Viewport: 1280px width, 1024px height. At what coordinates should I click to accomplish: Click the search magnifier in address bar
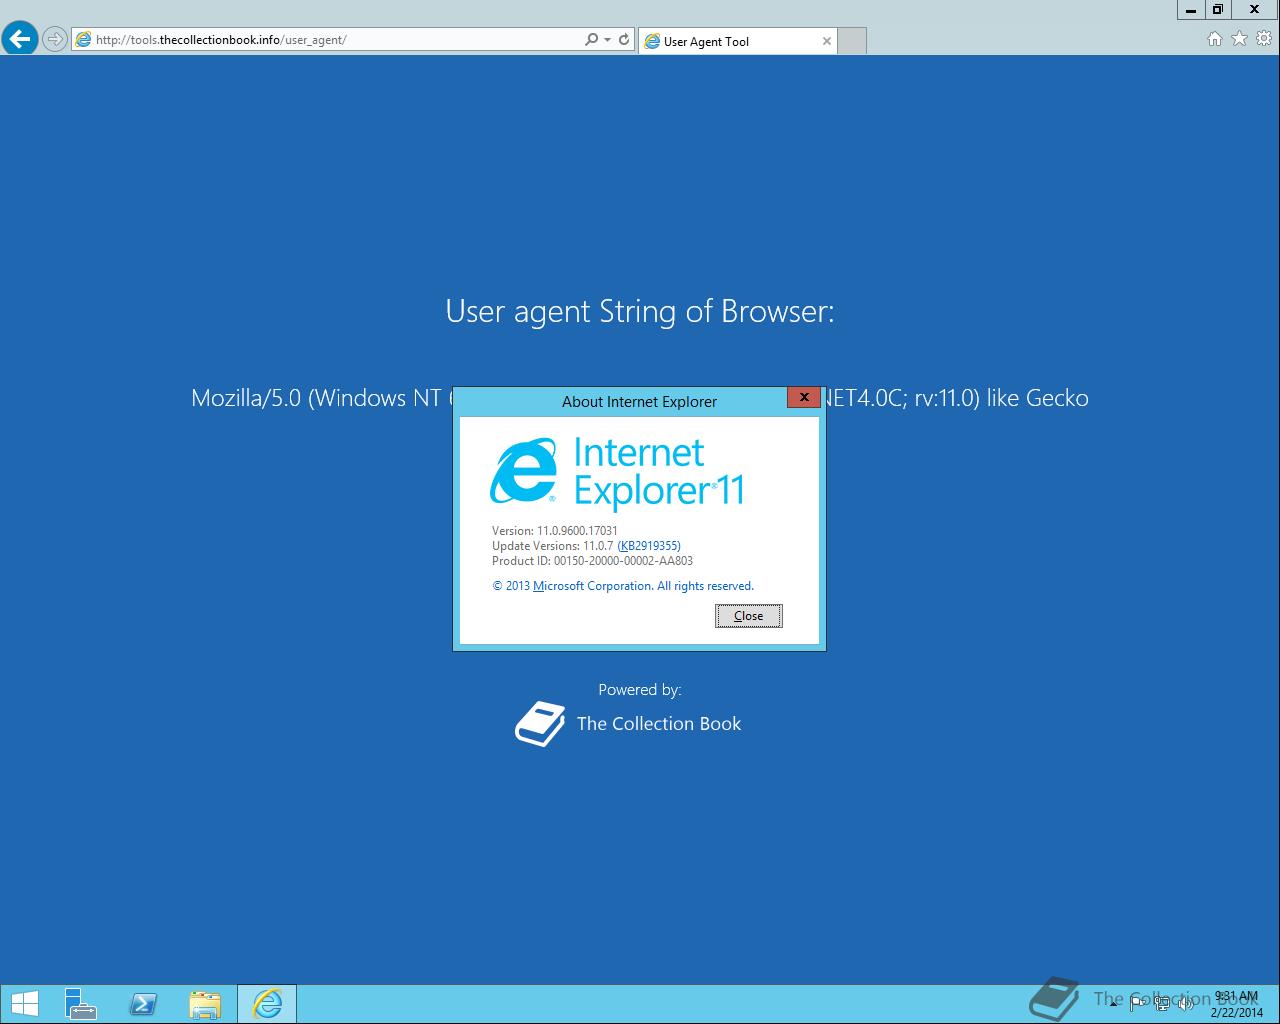pyautogui.click(x=592, y=39)
